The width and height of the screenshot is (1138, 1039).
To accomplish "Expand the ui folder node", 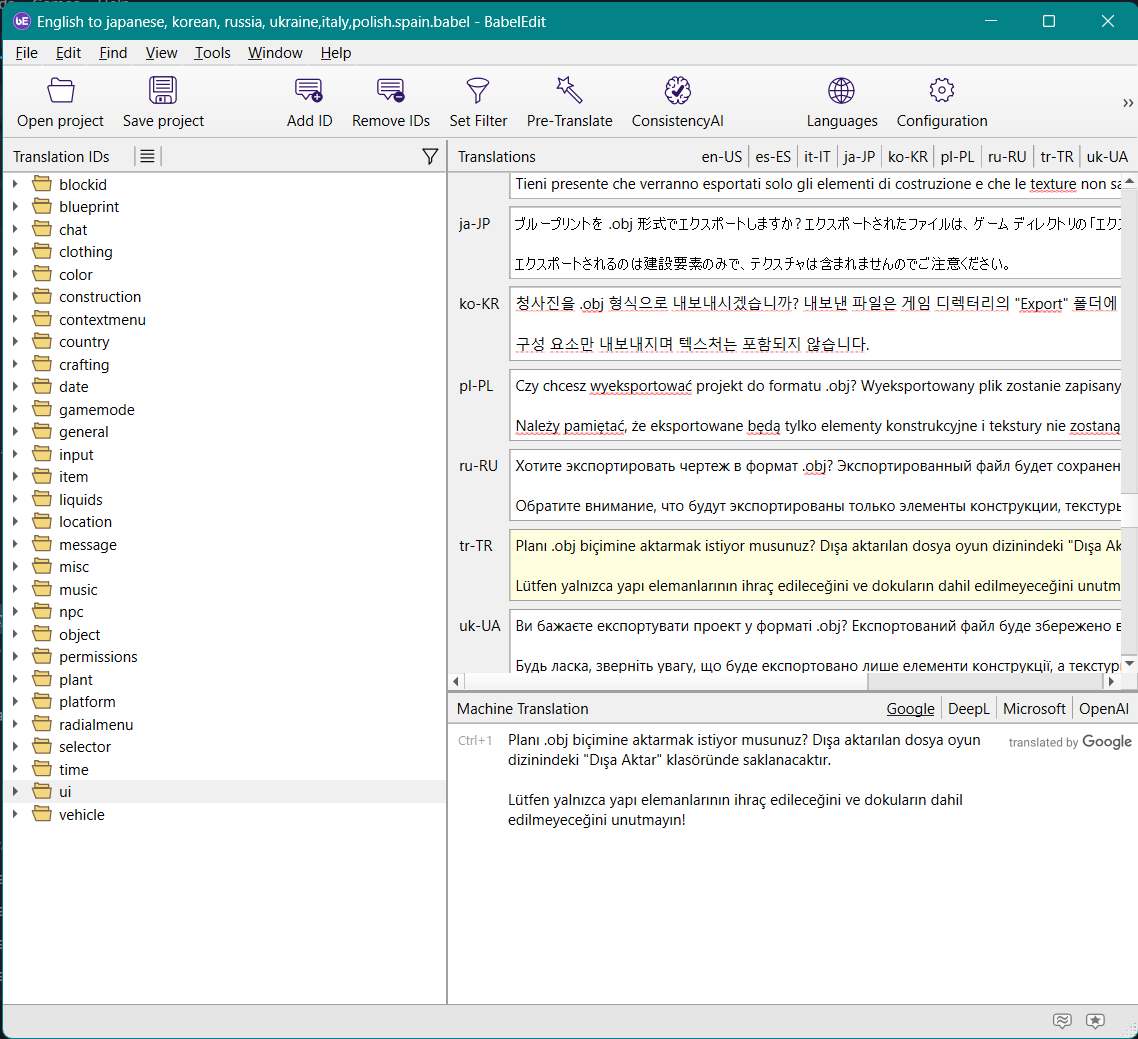I will click(x=15, y=792).
